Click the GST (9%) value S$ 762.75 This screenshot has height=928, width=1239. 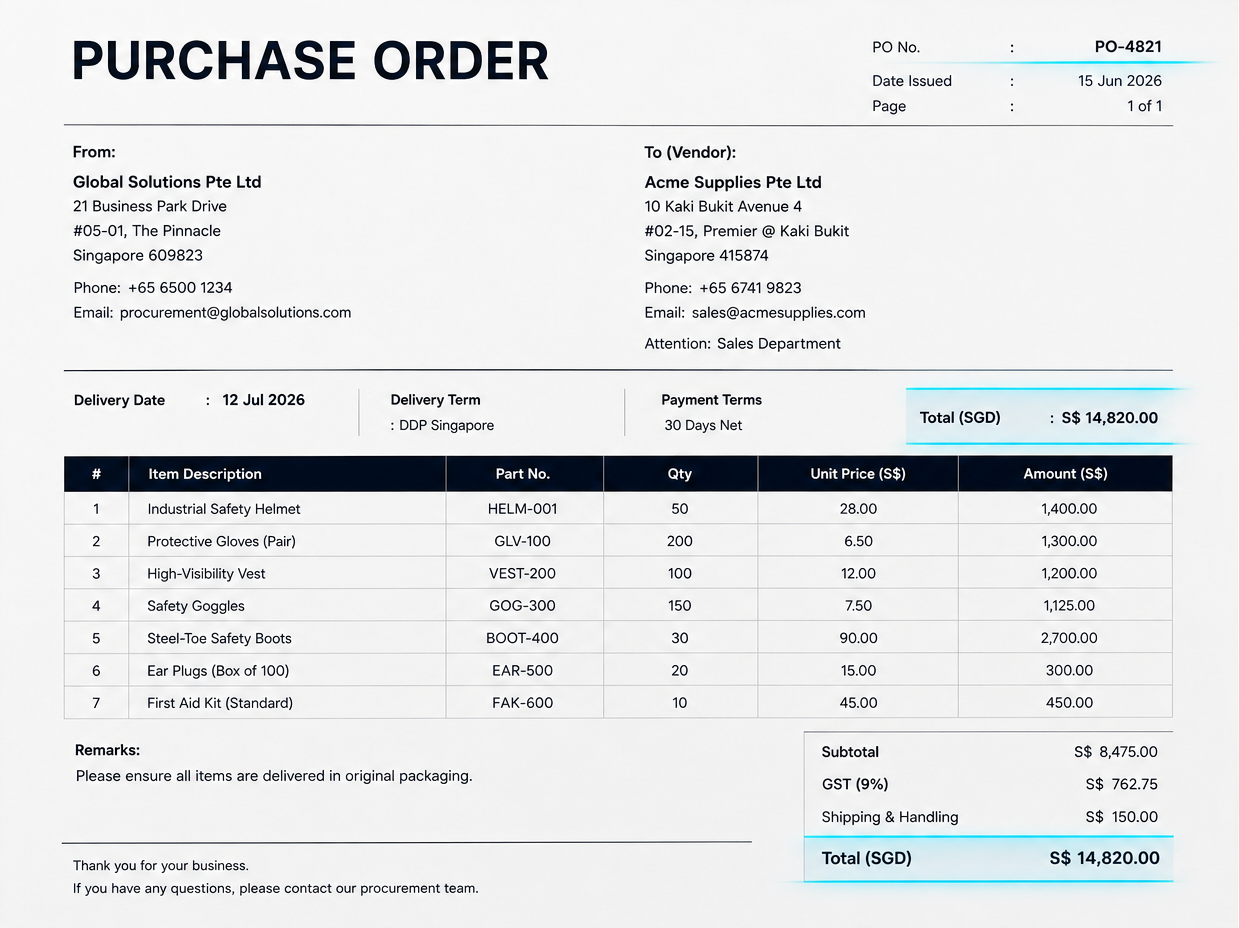tap(1122, 784)
